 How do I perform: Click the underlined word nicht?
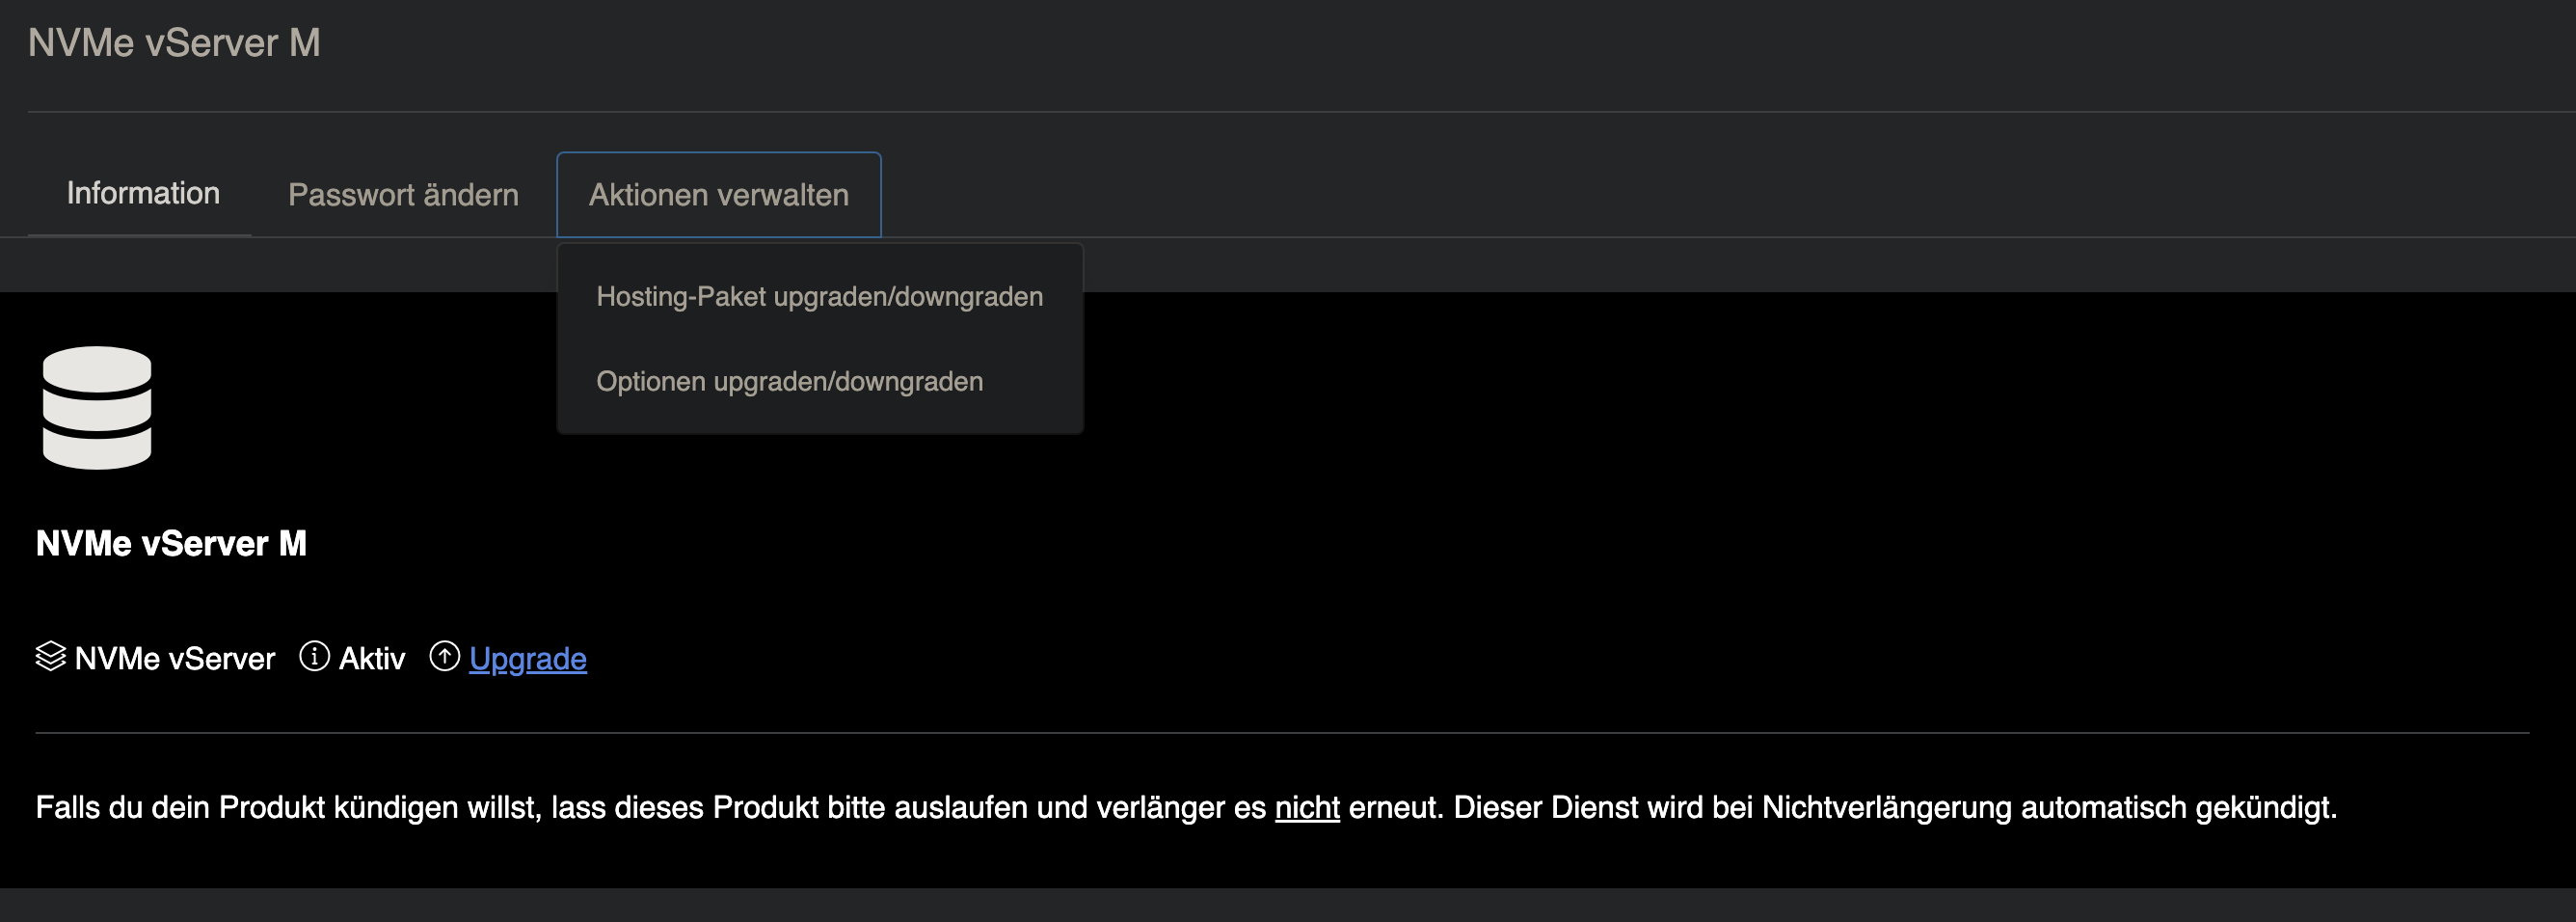(1307, 807)
